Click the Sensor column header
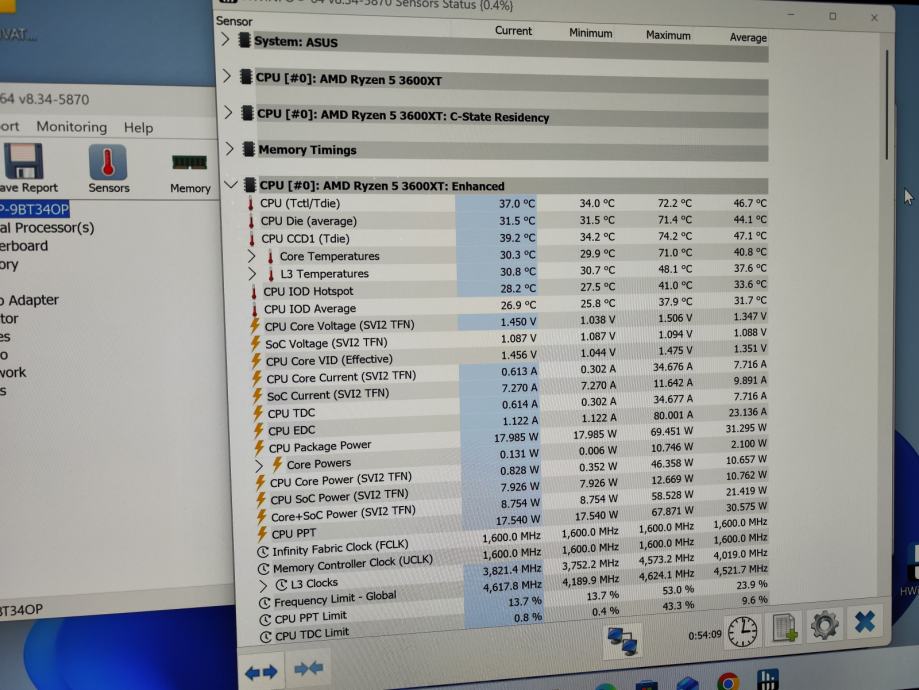The height and width of the screenshot is (690, 919). [234, 21]
